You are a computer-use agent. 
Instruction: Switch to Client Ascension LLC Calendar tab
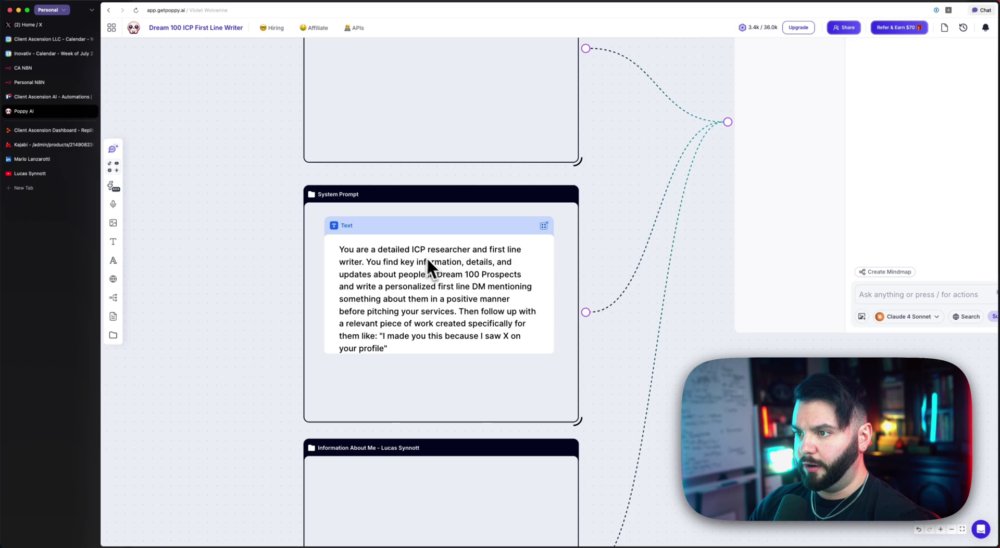[x=50, y=39]
